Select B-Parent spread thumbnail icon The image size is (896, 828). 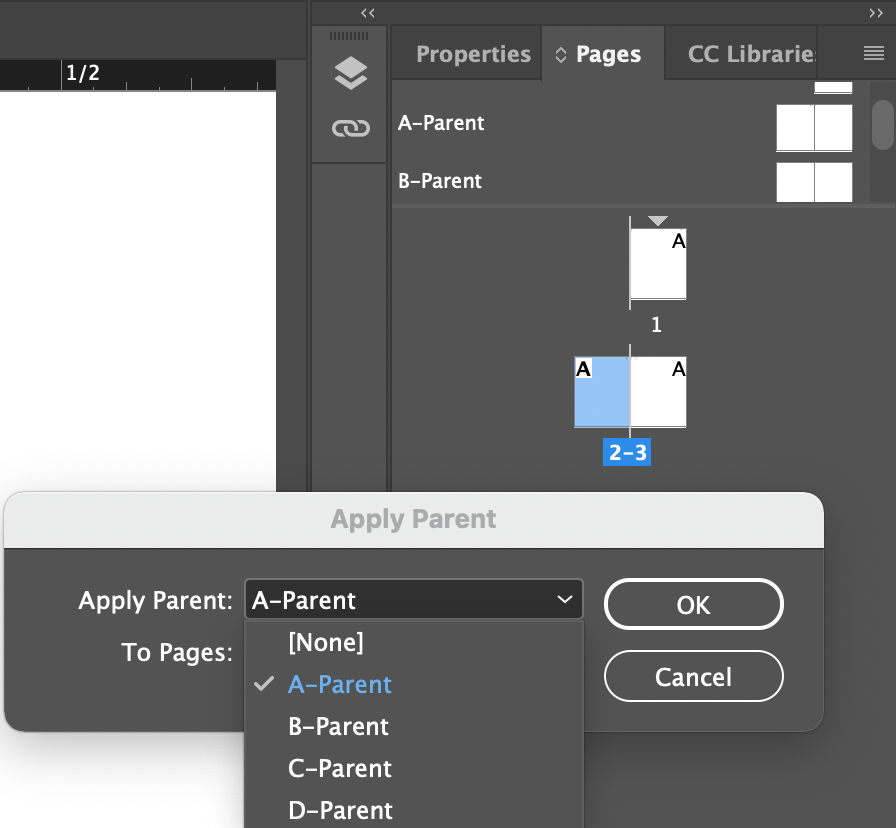814,182
